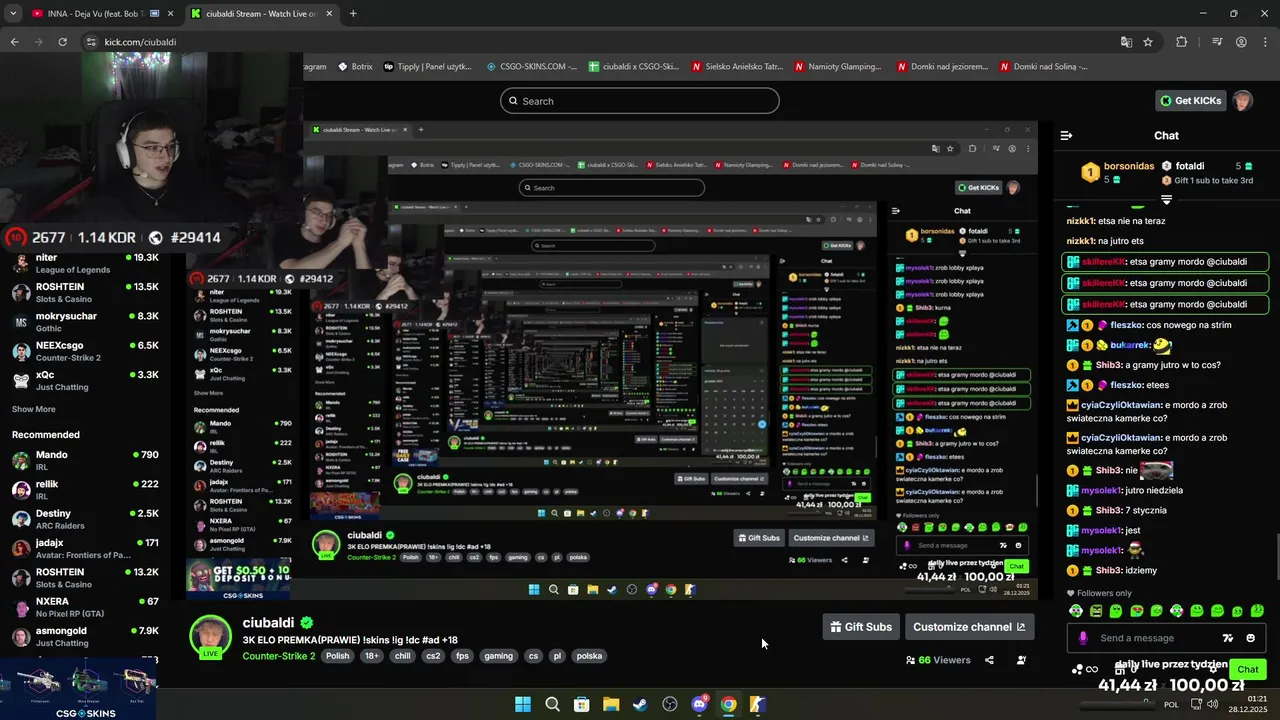Click username Shib3 on the idziemy message

(x=1108, y=570)
